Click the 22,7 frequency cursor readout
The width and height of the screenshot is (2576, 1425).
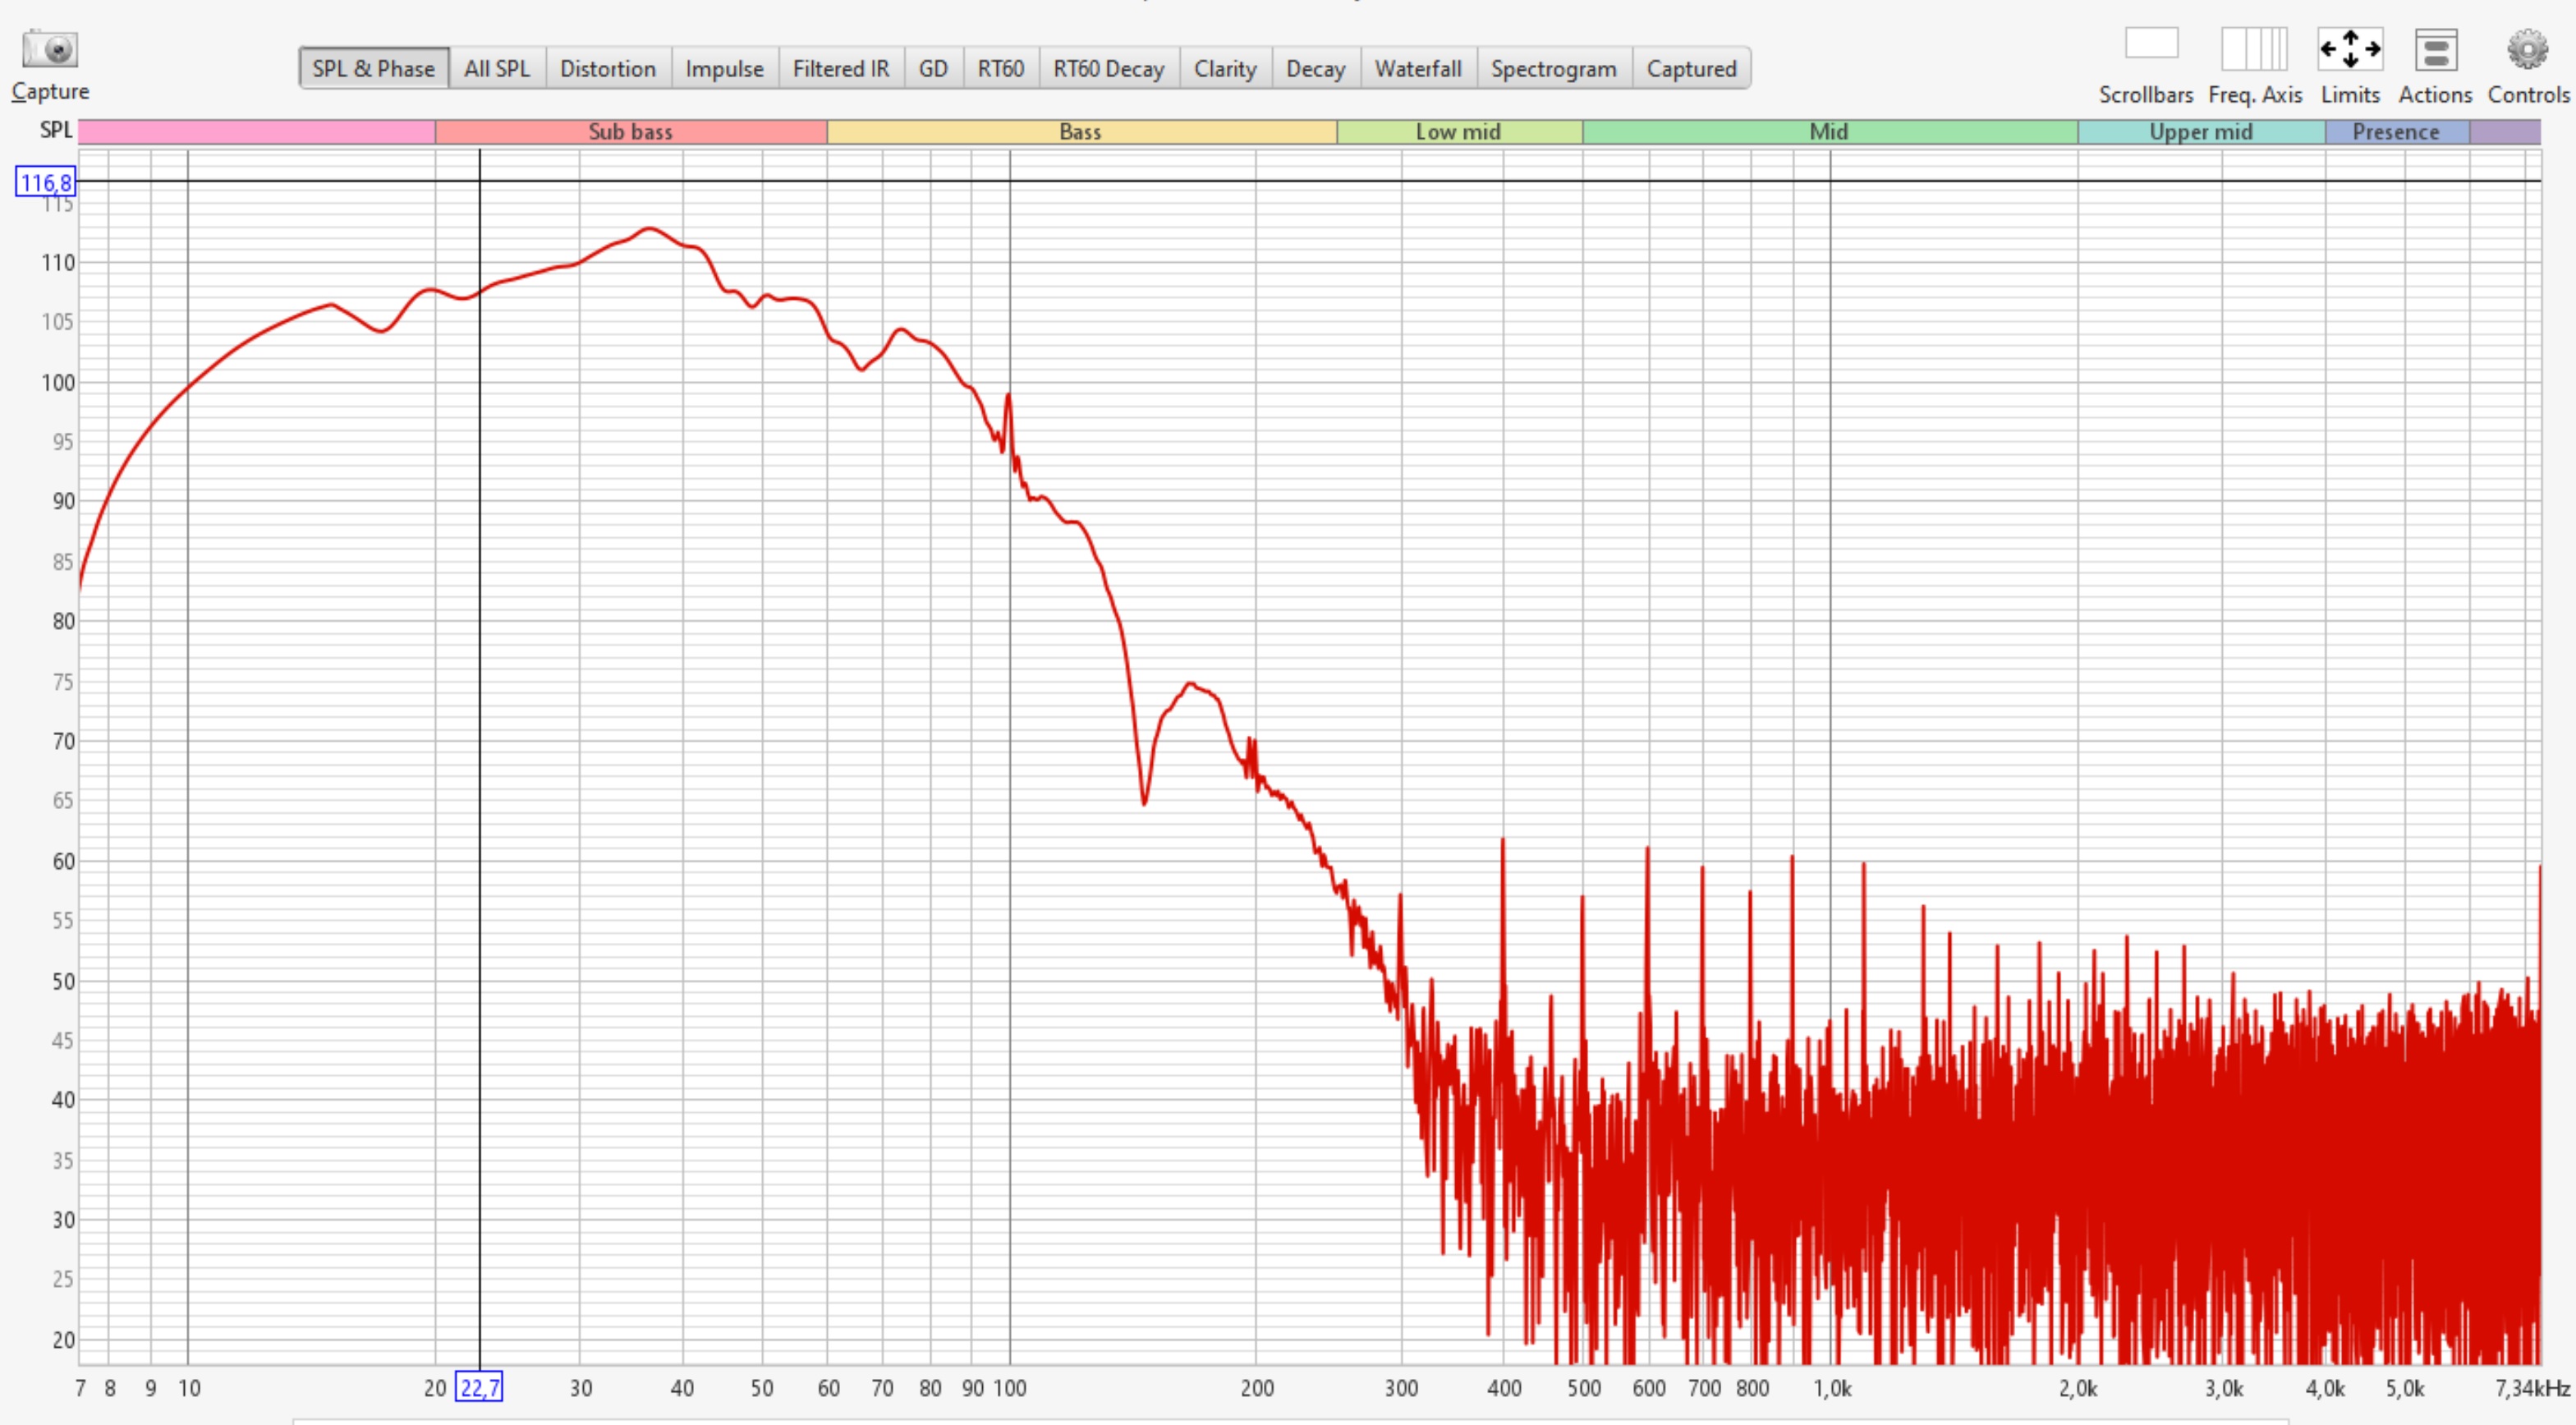click(x=479, y=1387)
